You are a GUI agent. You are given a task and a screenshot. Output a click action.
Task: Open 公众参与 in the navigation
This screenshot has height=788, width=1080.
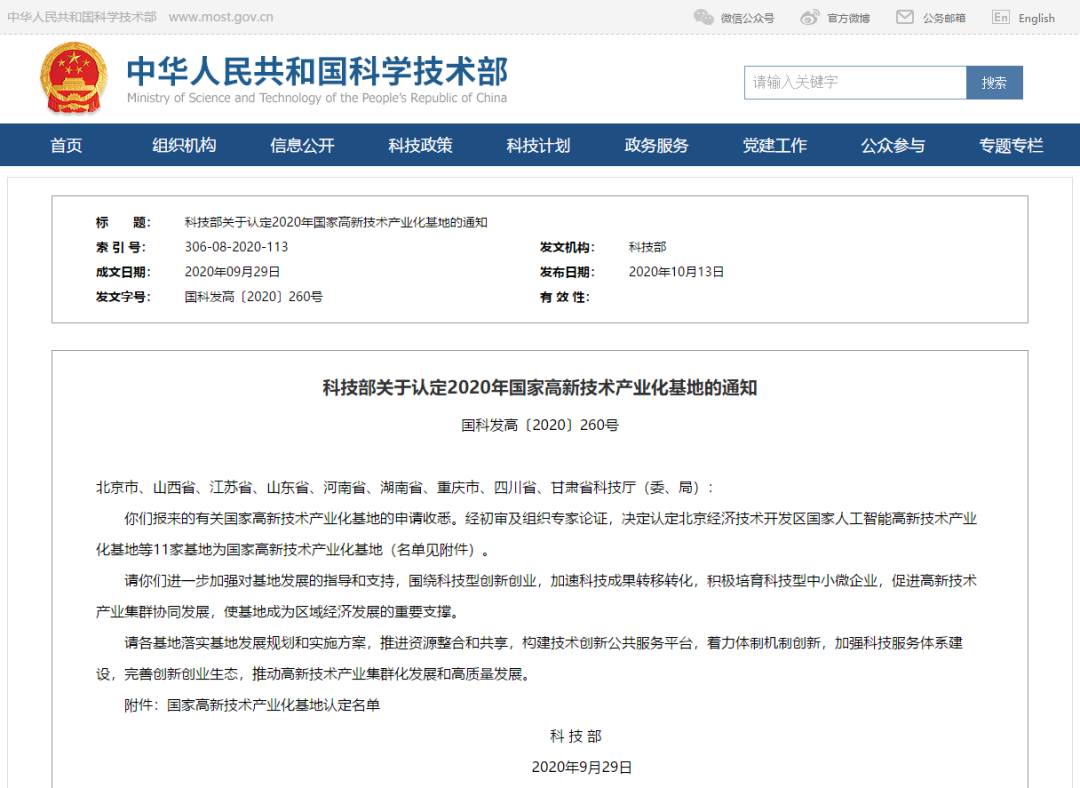(x=893, y=146)
